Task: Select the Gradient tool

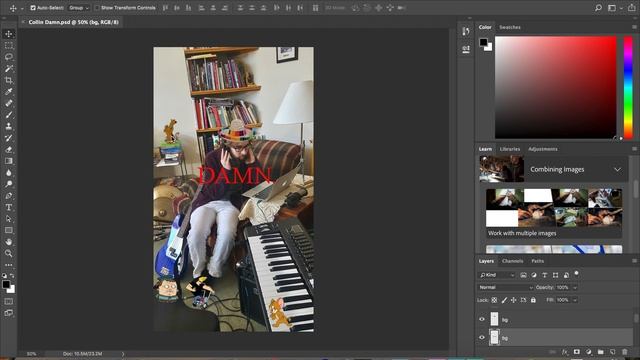Action: click(x=9, y=161)
